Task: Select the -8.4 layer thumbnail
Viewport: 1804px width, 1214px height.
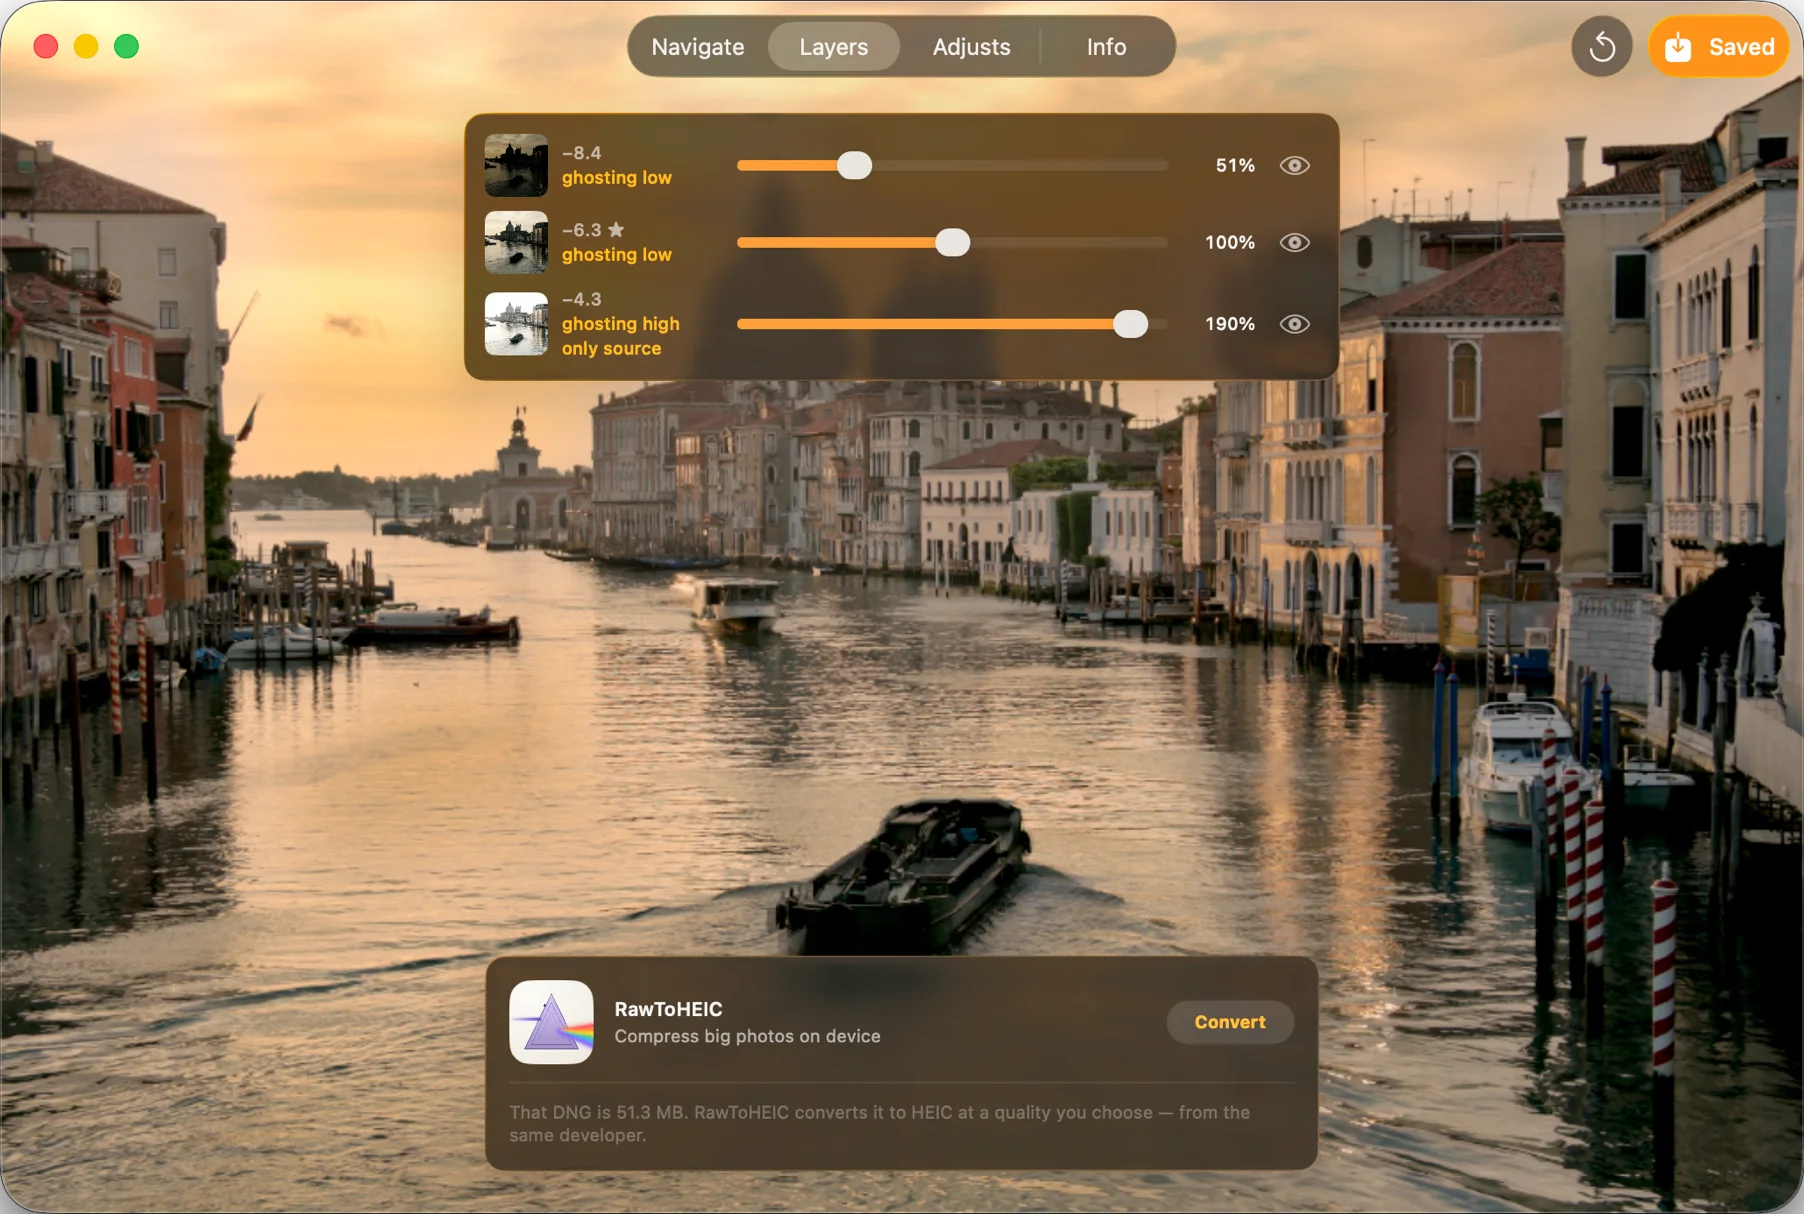Action: (x=516, y=165)
